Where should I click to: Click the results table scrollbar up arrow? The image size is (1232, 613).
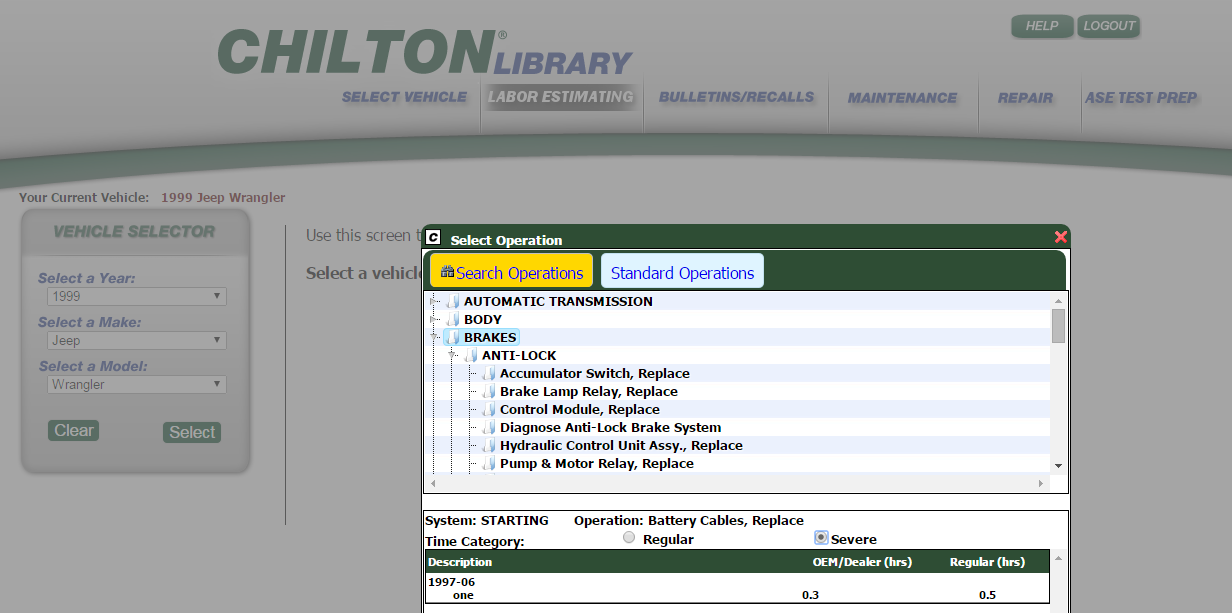(1059, 558)
